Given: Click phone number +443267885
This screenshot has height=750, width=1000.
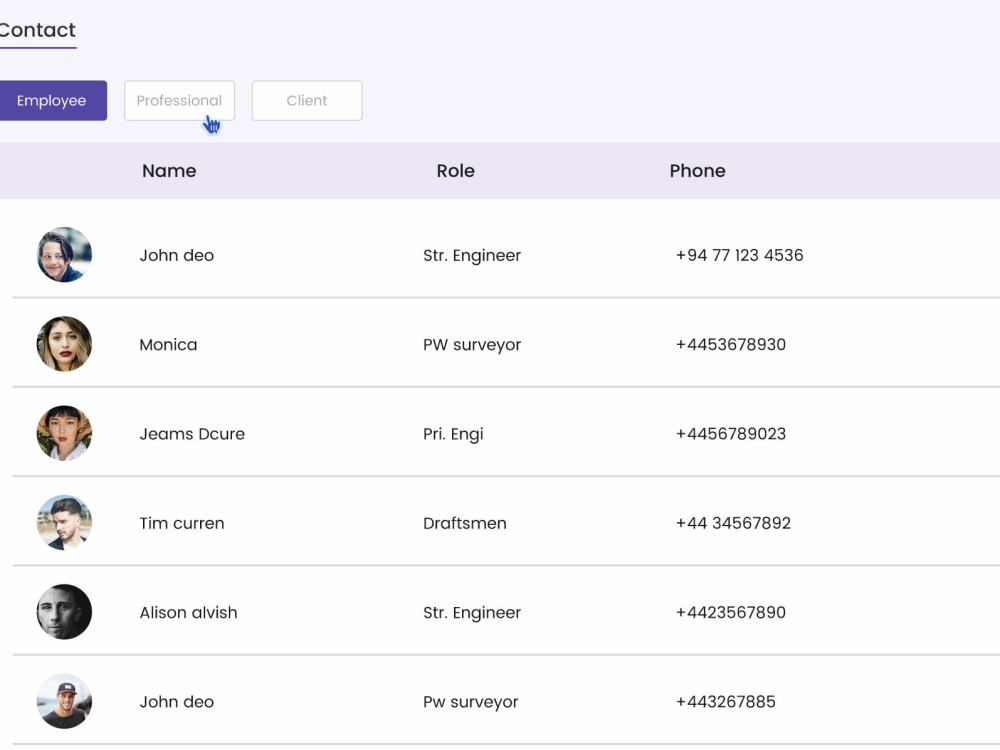Looking at the screenshot, I should pos(726,702).
